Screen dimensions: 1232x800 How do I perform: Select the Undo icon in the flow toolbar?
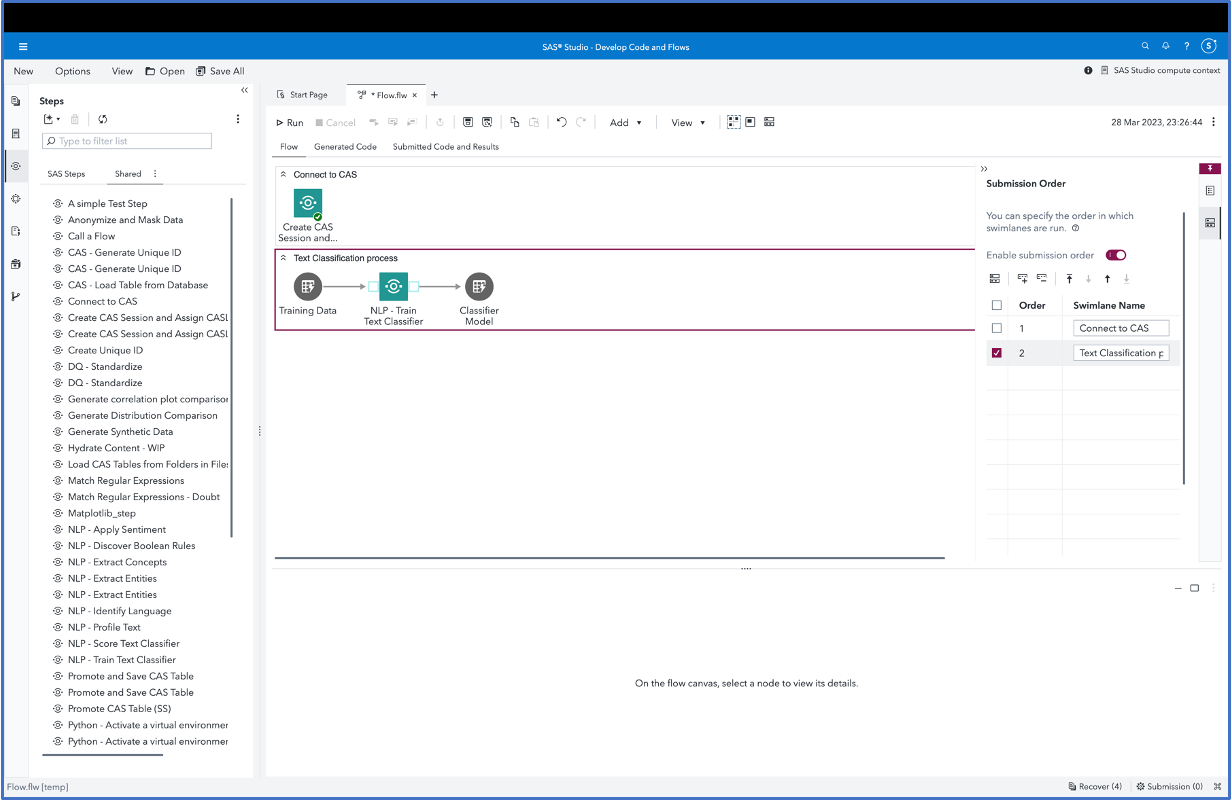coord(562,122)
